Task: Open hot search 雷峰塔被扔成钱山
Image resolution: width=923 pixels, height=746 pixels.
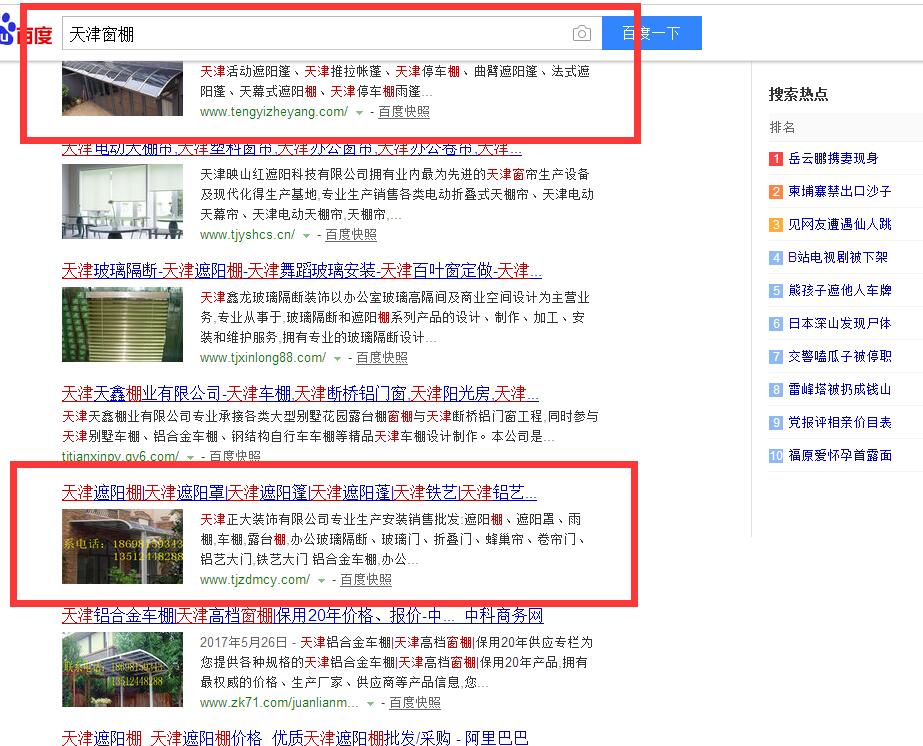Action: pyautogui.click(x=840, y=389)
